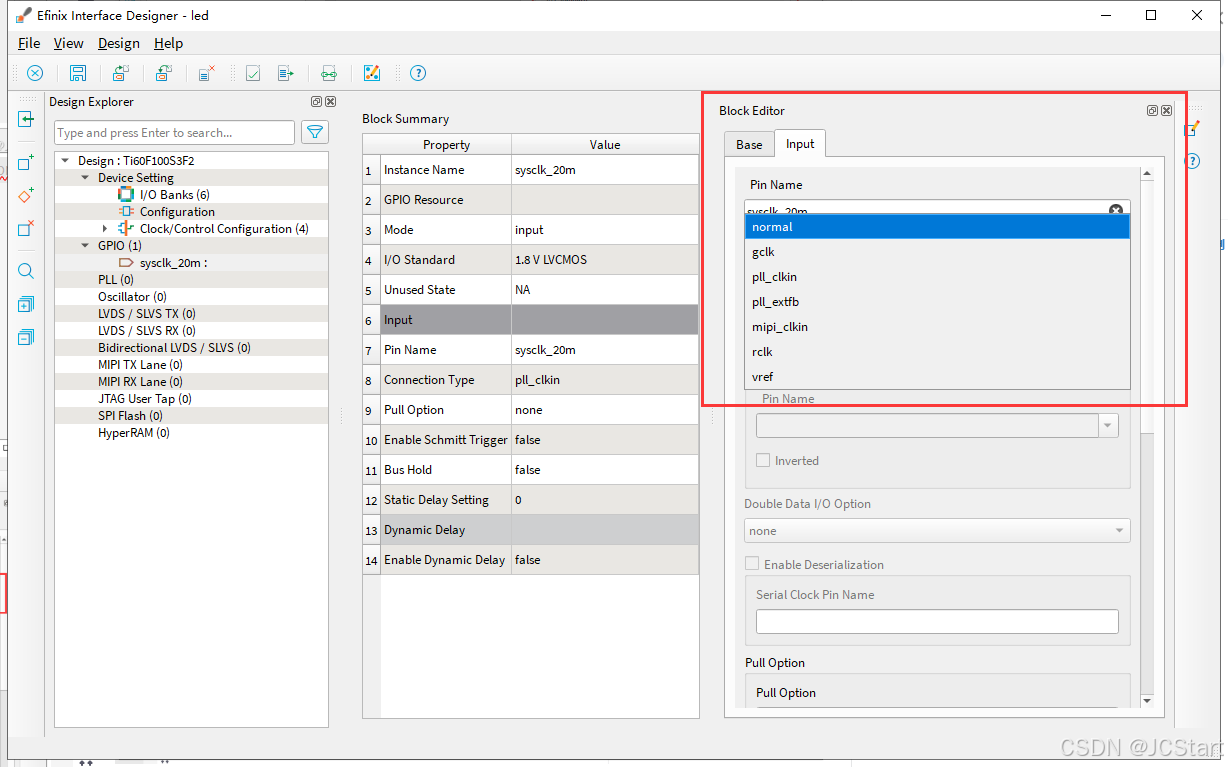
Task: Click the Serial Clock Pin Name field
Action: [937, 621]
